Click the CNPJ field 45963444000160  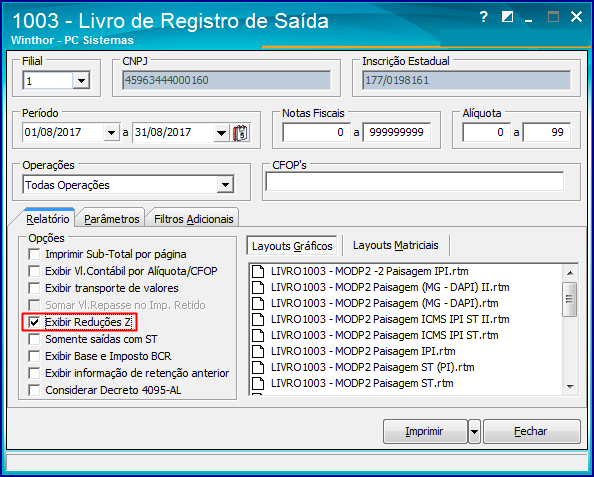coord(227,80)
